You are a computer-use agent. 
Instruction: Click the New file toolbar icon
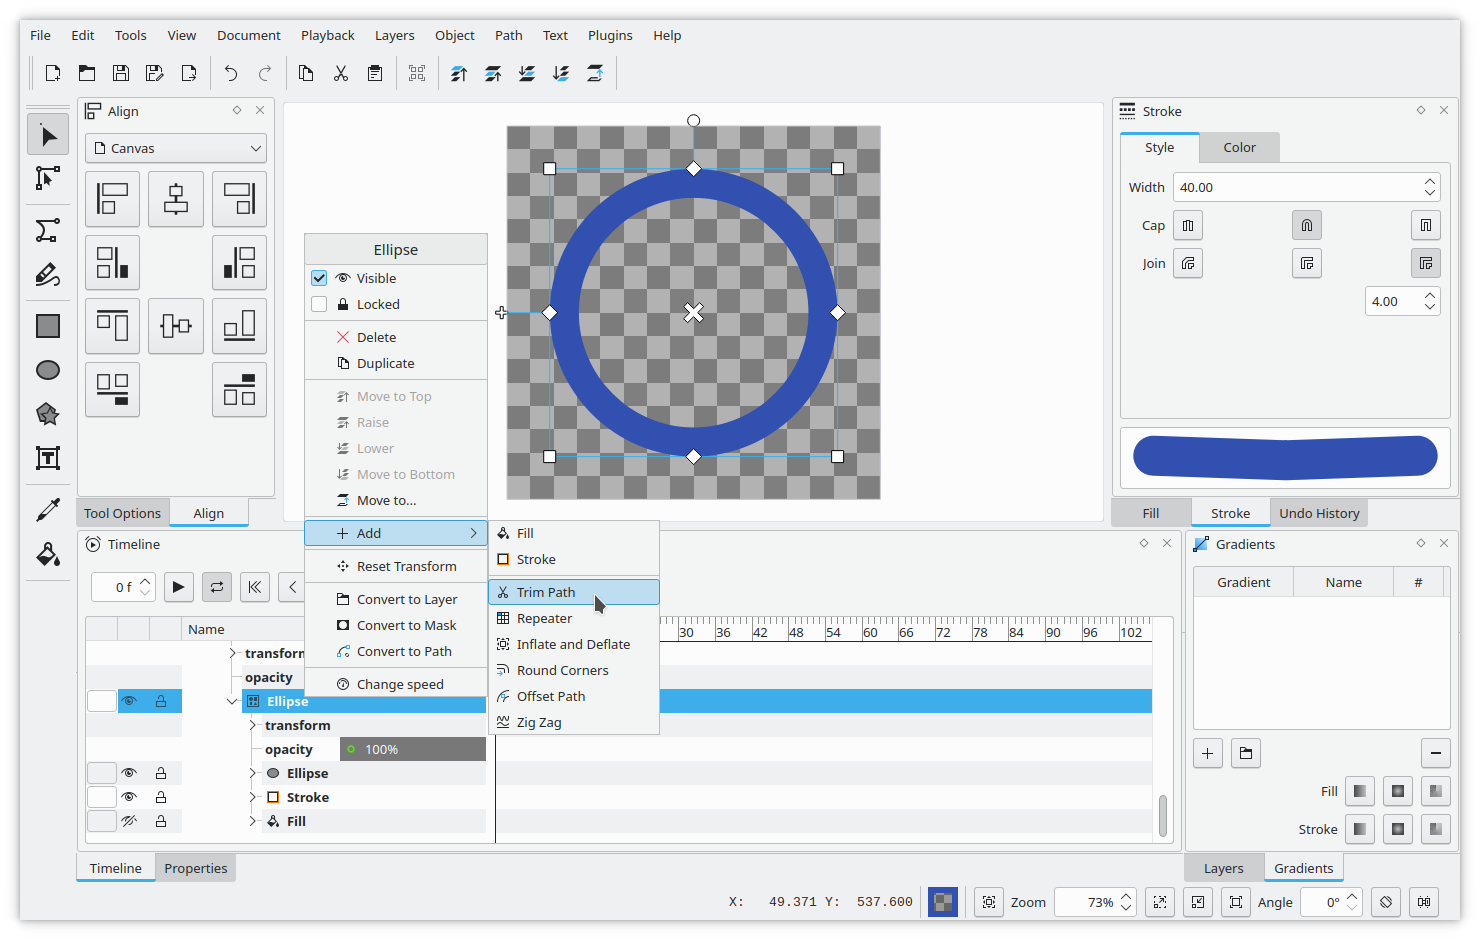pyautogui.click(x=53, y=73)
